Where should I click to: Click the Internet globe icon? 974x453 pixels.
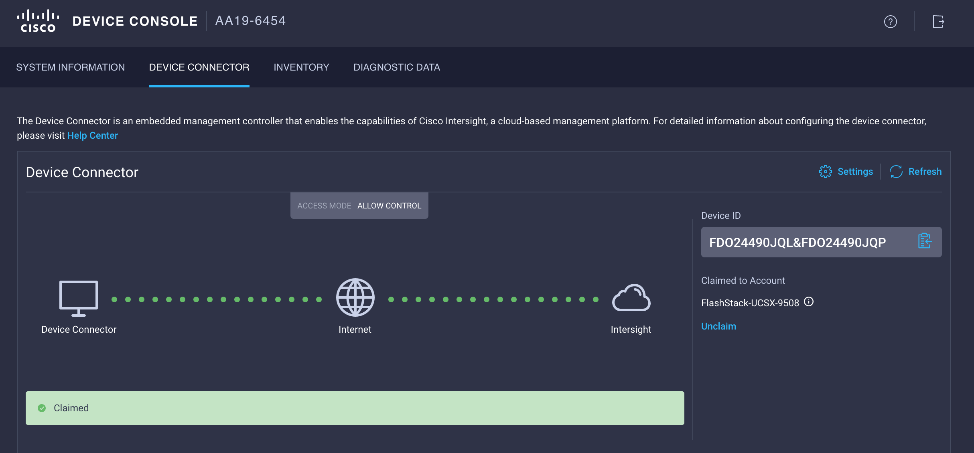pyautogui.click(x=355, y=298)
